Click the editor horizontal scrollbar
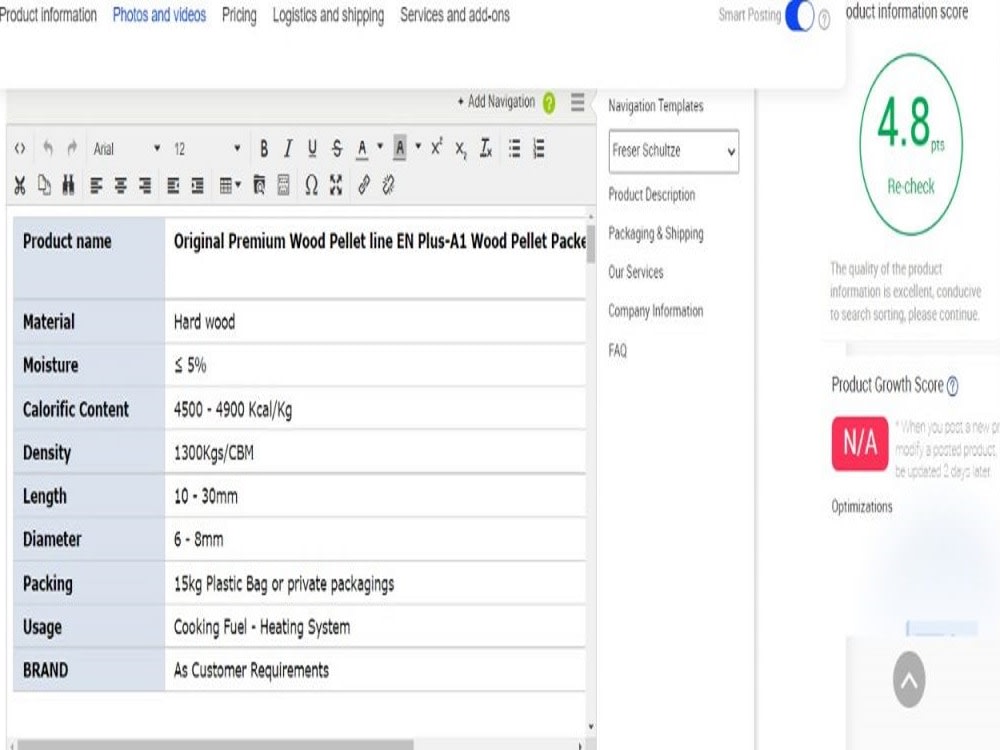Image resolution: width=1000 pixels, height=750 pixels. coord(216,745)
